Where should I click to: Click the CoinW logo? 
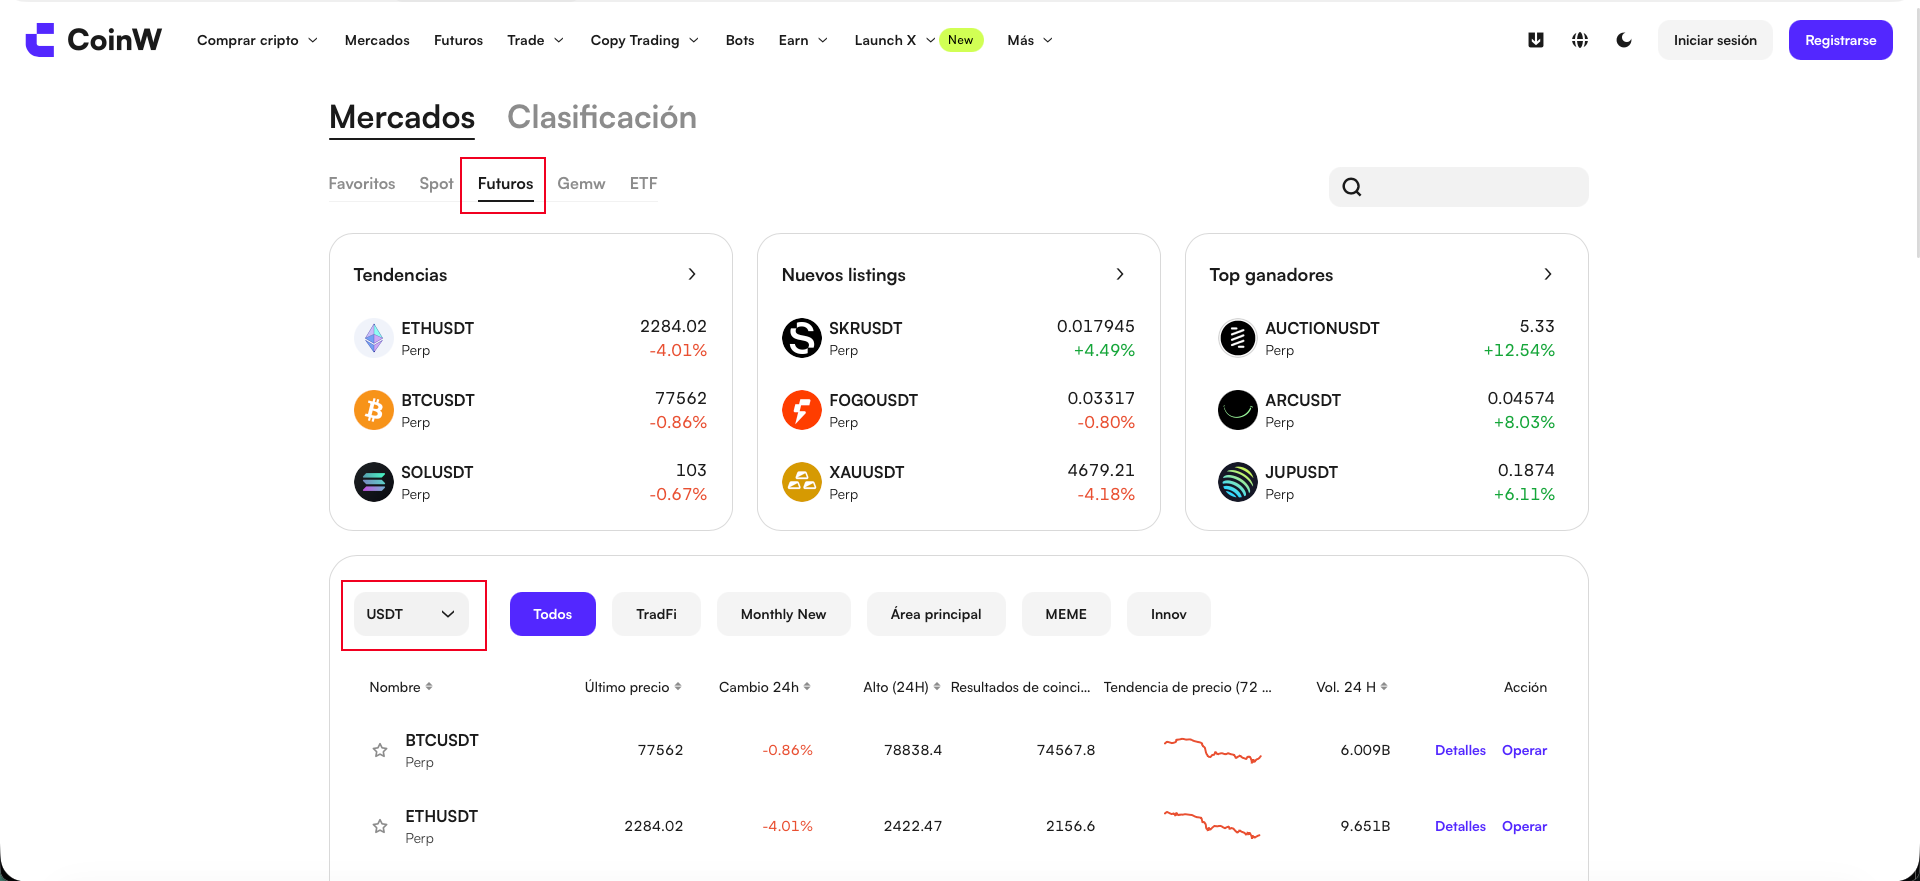(93, 40)
